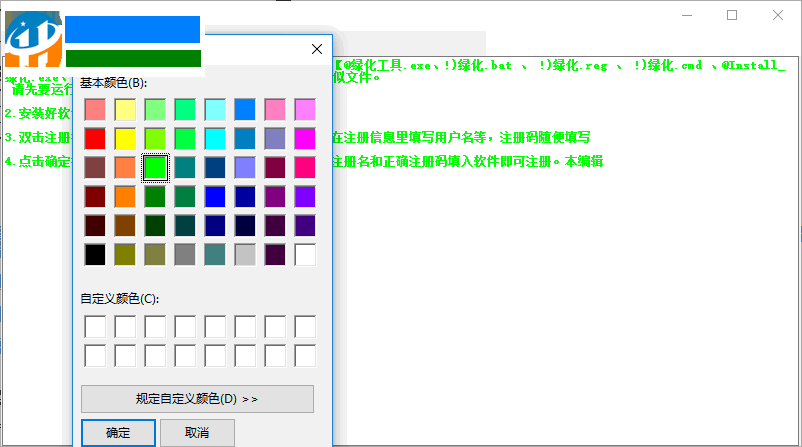Click the green text containing @Install_
Image resolution: width=802 pixels, height=447 pixels.
tap(560, 65)
